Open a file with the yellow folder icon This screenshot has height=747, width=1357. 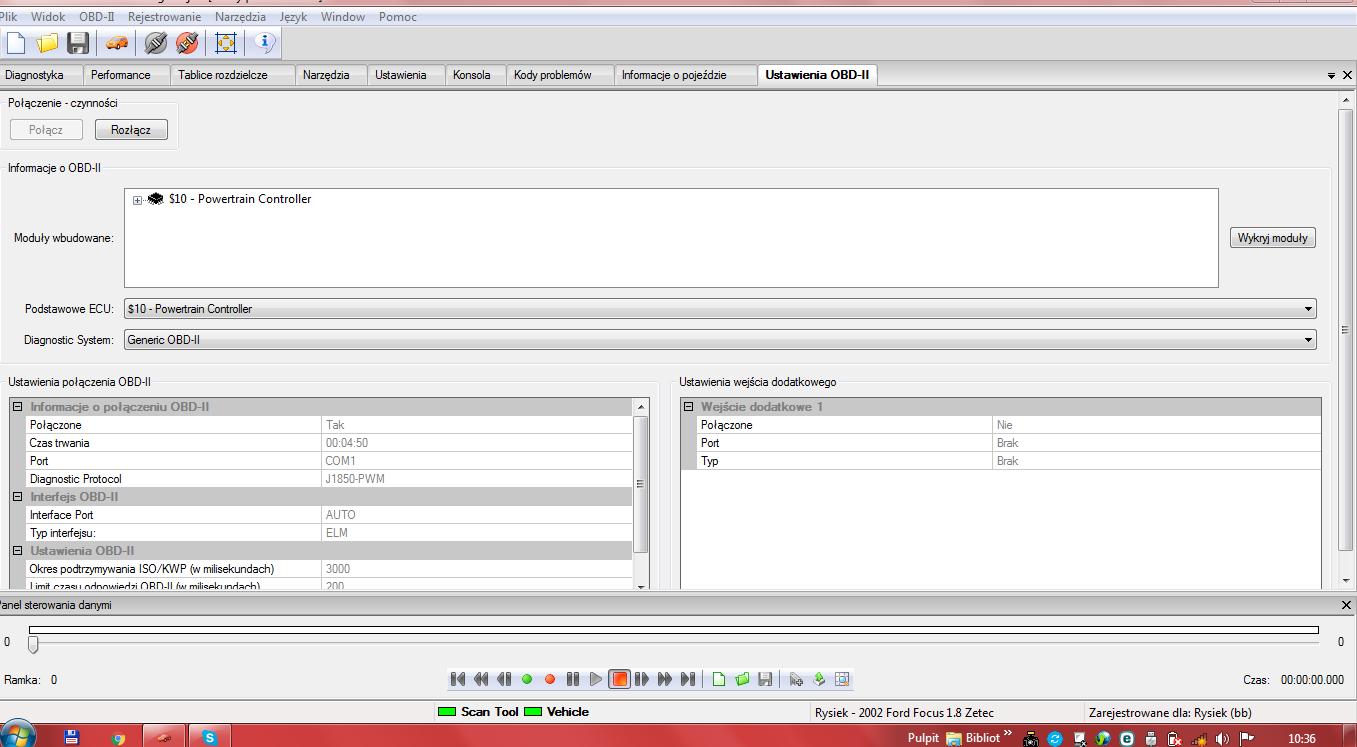click(x=47, y=43)
